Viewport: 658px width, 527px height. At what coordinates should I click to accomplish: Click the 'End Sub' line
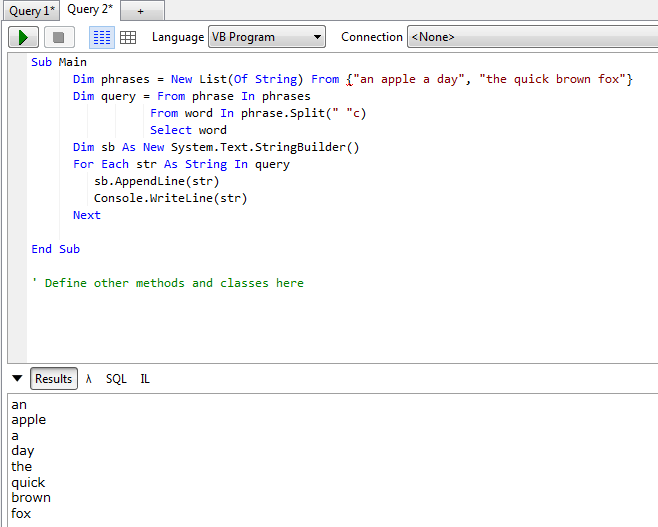(55, 249)
